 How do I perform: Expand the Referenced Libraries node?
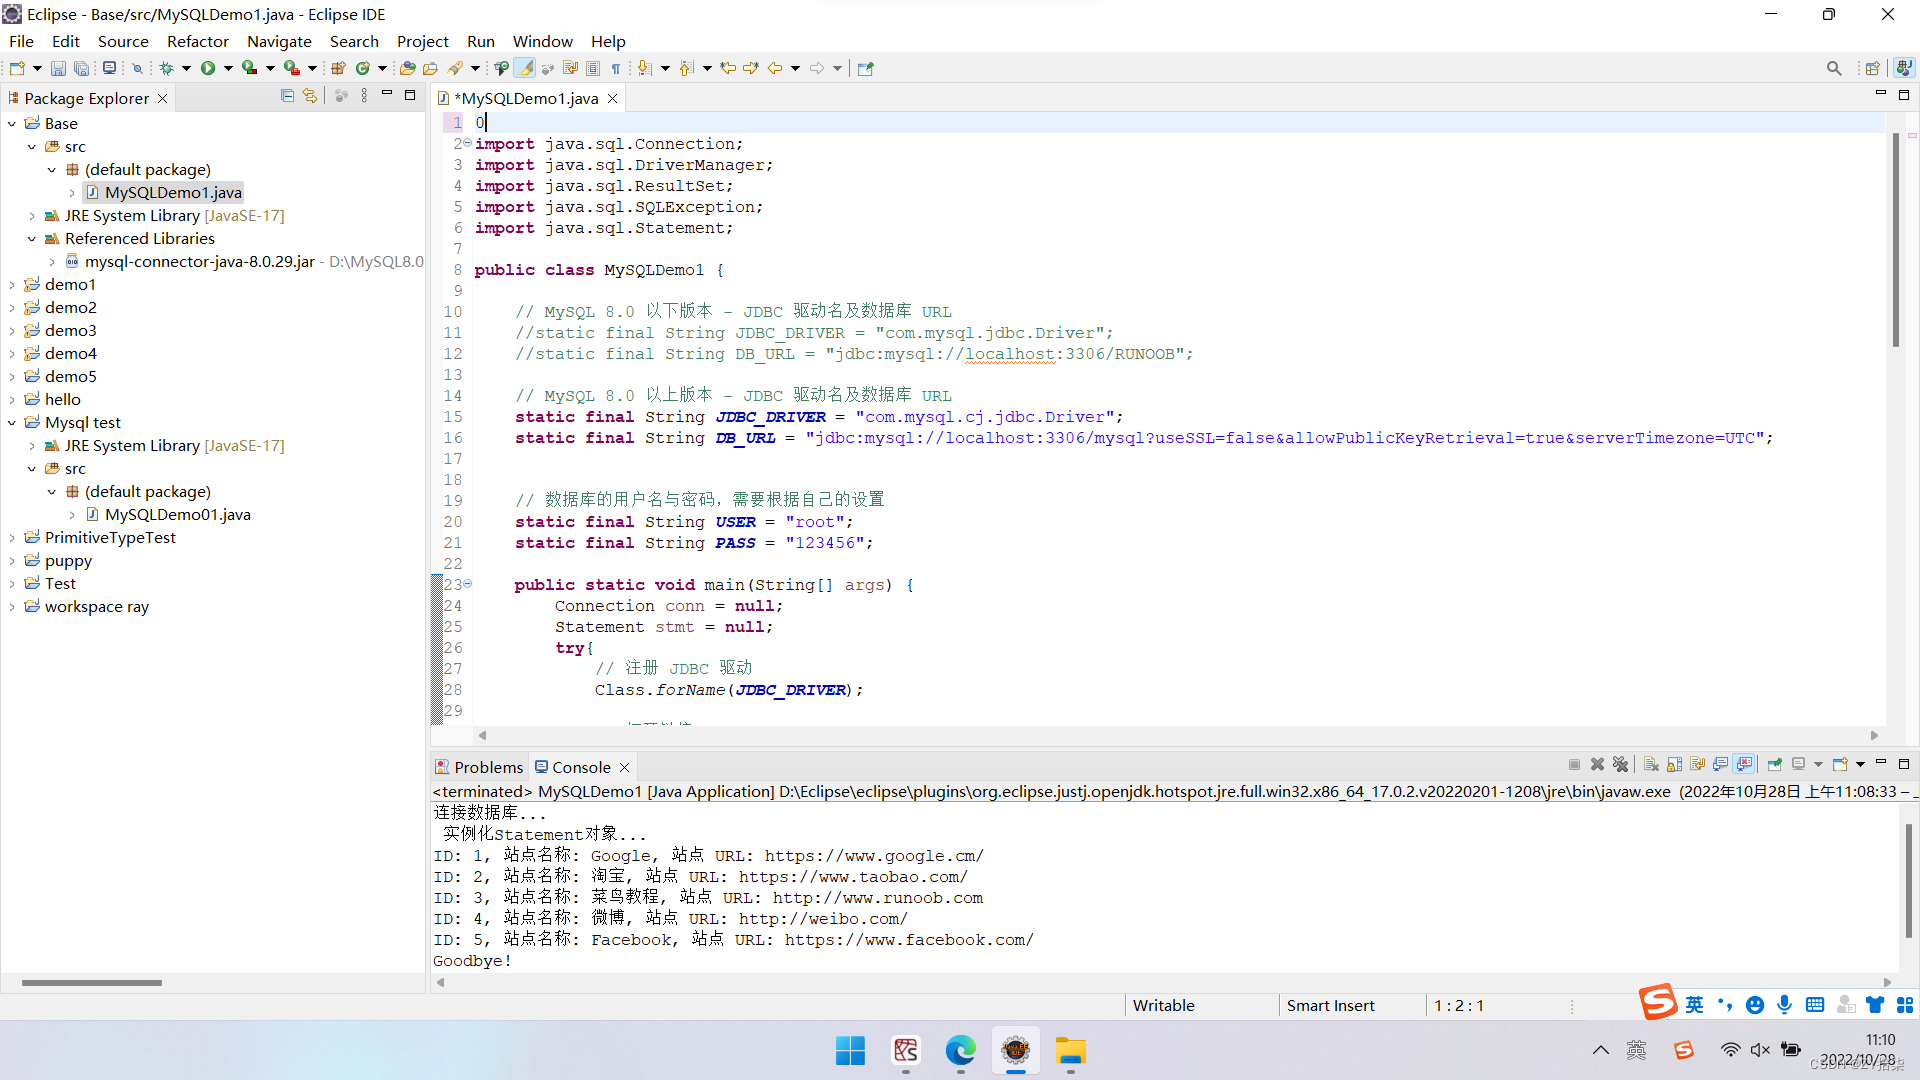[31, 239]
